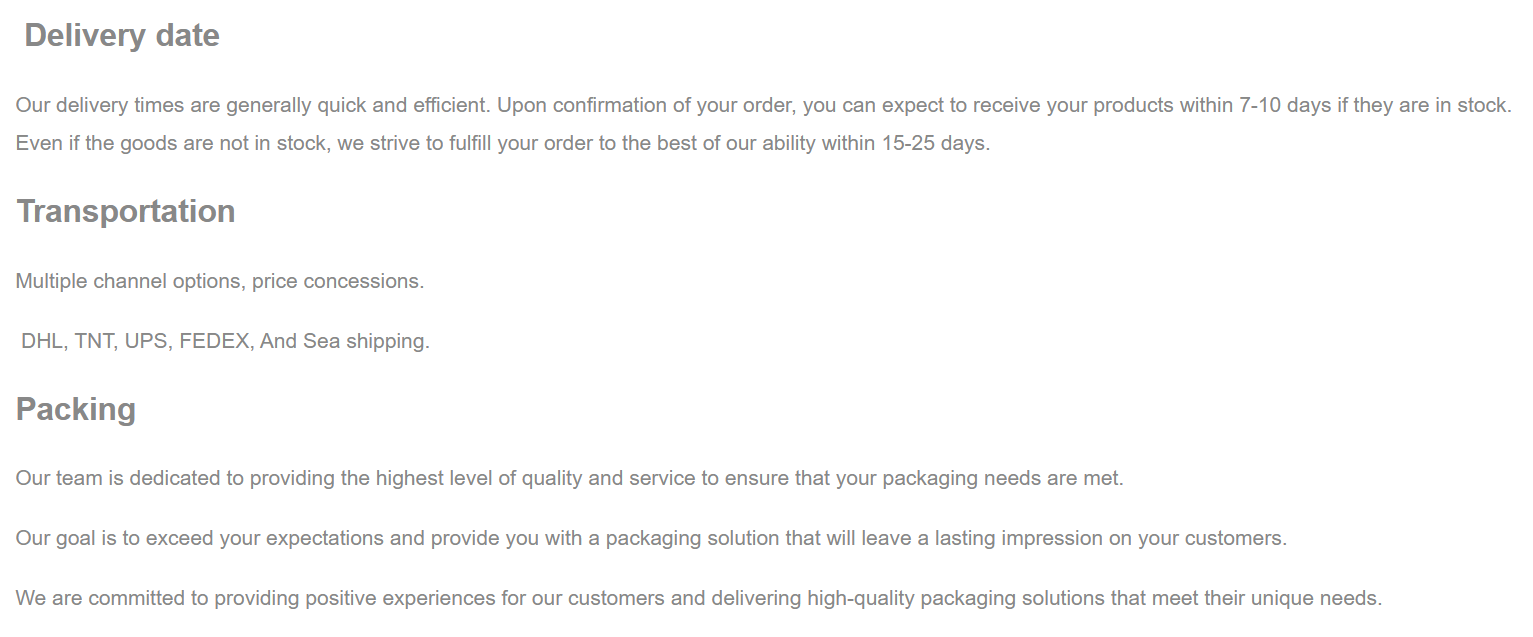Click the DHL, TNT, UPS, FEDEX shipping line

click(x=225, y=342)
